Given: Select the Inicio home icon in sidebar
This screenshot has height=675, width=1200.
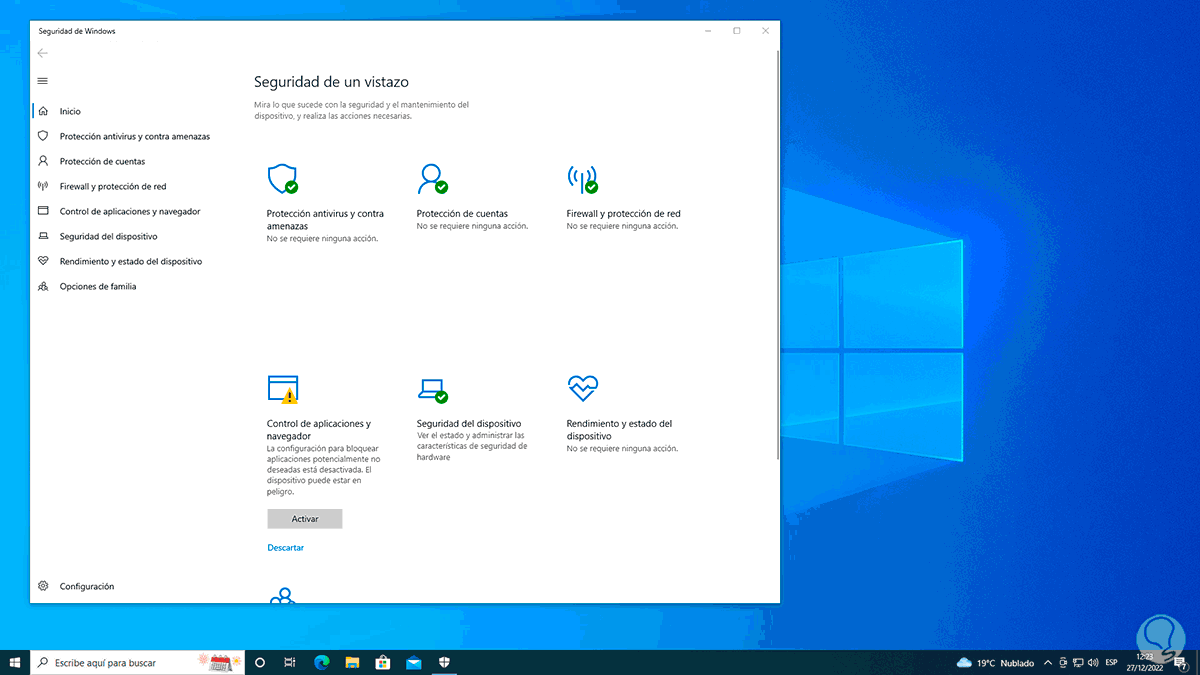Looking at the screenshot, I should (44, 110).
